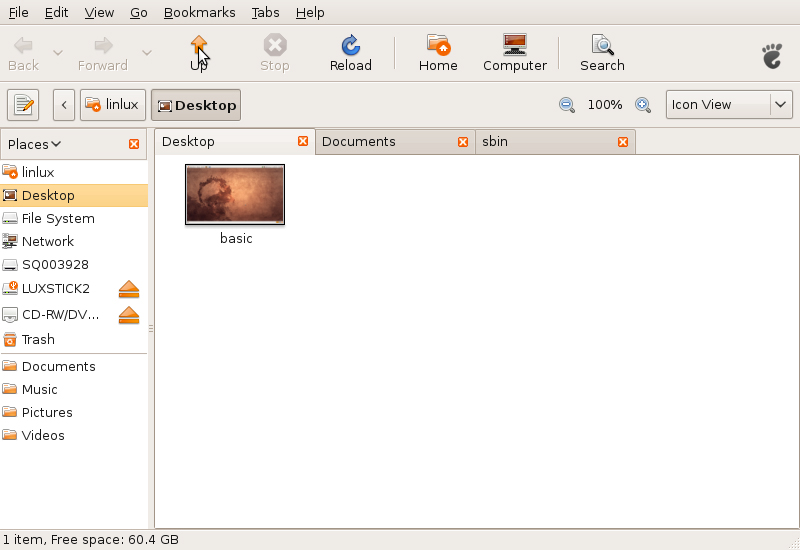Open Pictures bookmark in sidebar
800x550 pixels.
point(74,412)
